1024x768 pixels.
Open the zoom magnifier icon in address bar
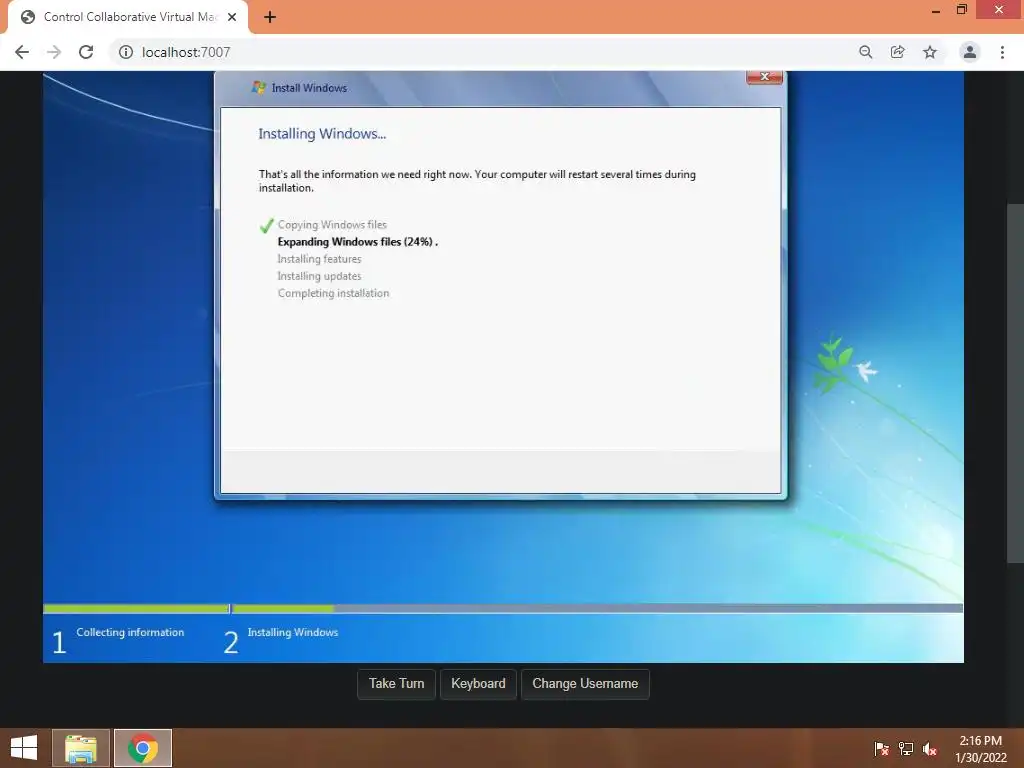[x=865, y=52]
